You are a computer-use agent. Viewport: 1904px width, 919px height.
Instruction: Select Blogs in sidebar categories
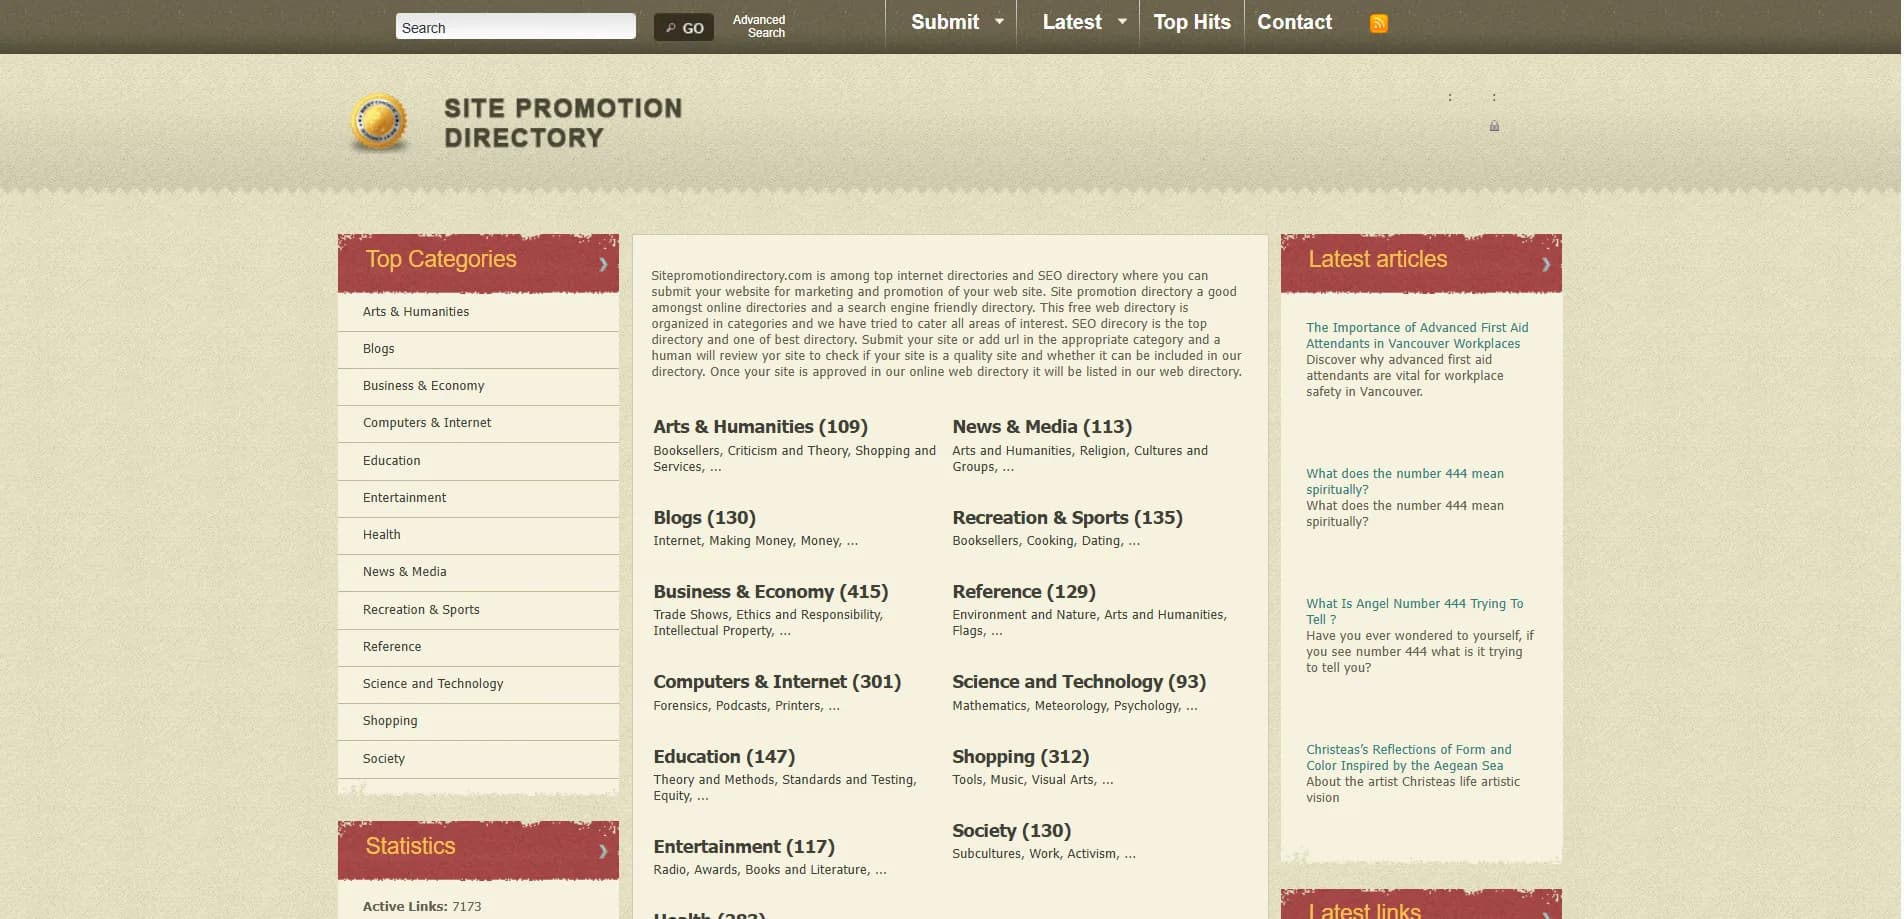[379, 349]
